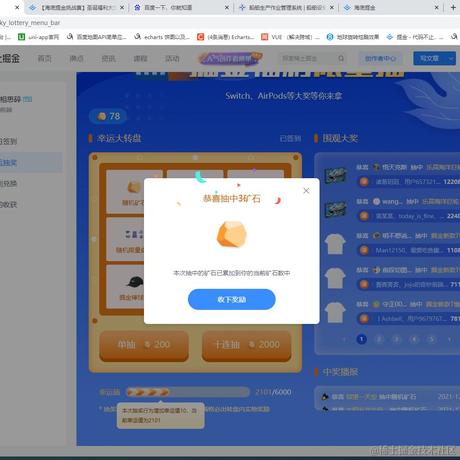This screenshot has width=460, height=460.
Task: Open the uni-app官网 bookmark
Action: tap(38, 37)
